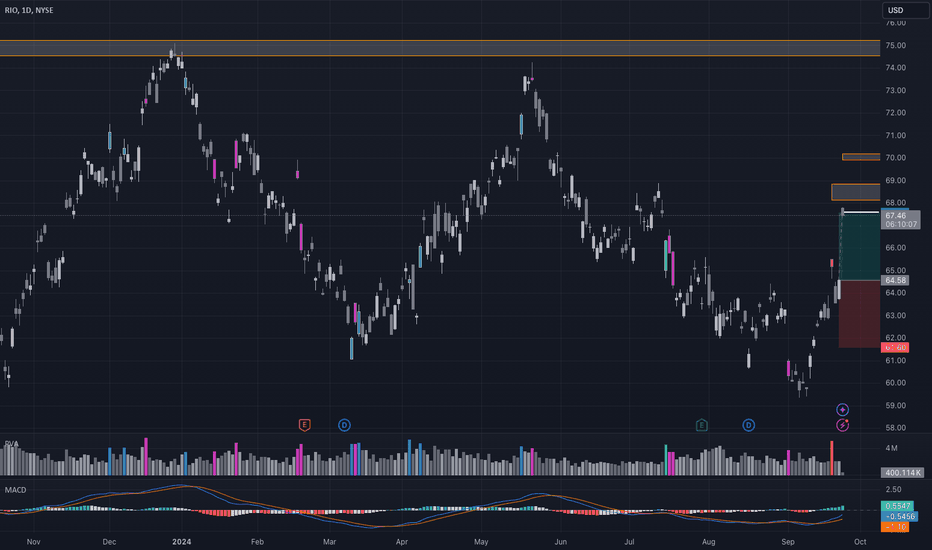The height and width of the screenshot is (550, 932).
Task: Click the Aug label on the time axis
Action: click(x=709, y=542)
